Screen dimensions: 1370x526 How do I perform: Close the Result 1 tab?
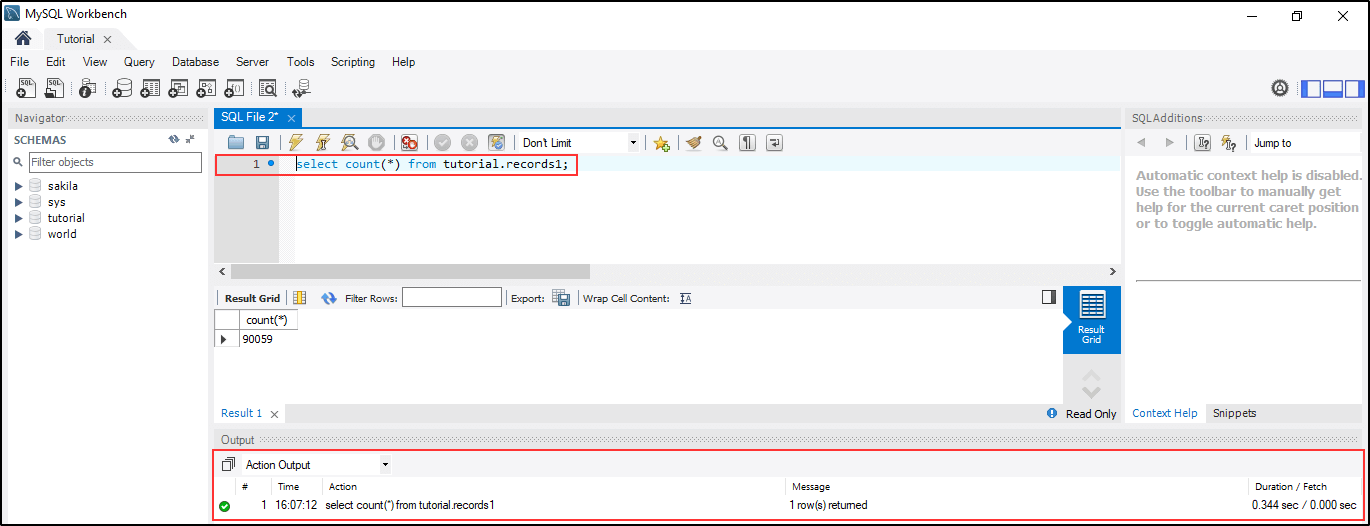click(275, 414)
